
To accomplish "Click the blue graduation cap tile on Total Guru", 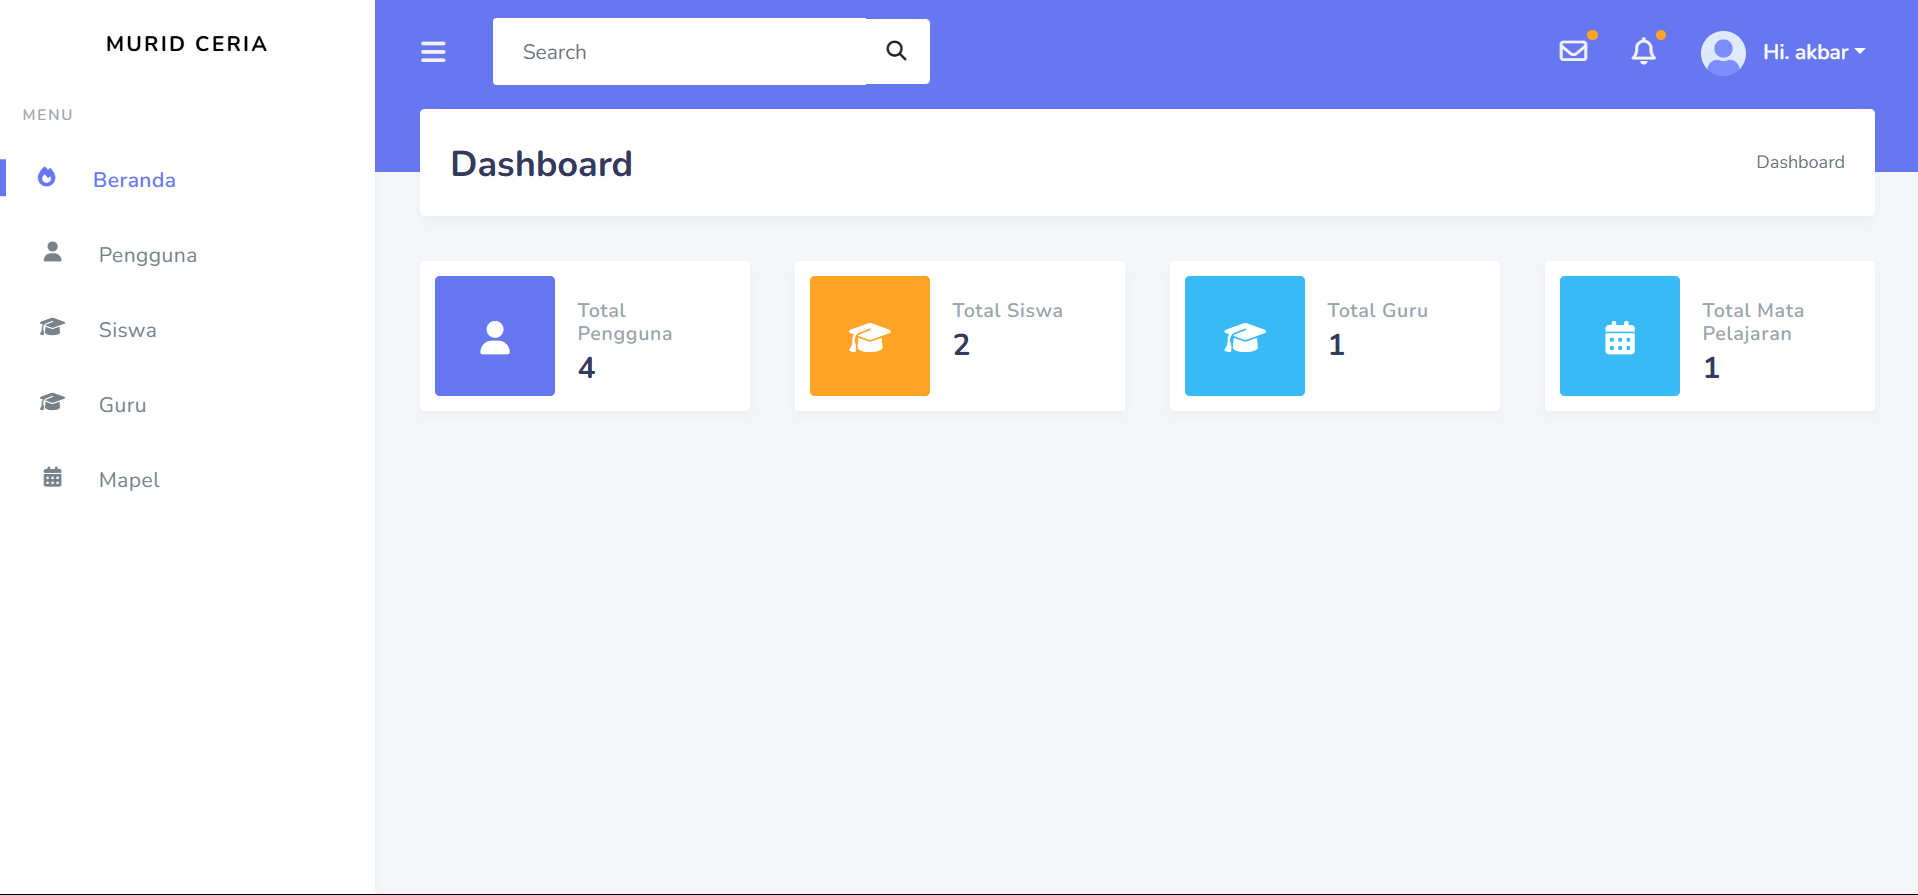I will point(1245,336).
